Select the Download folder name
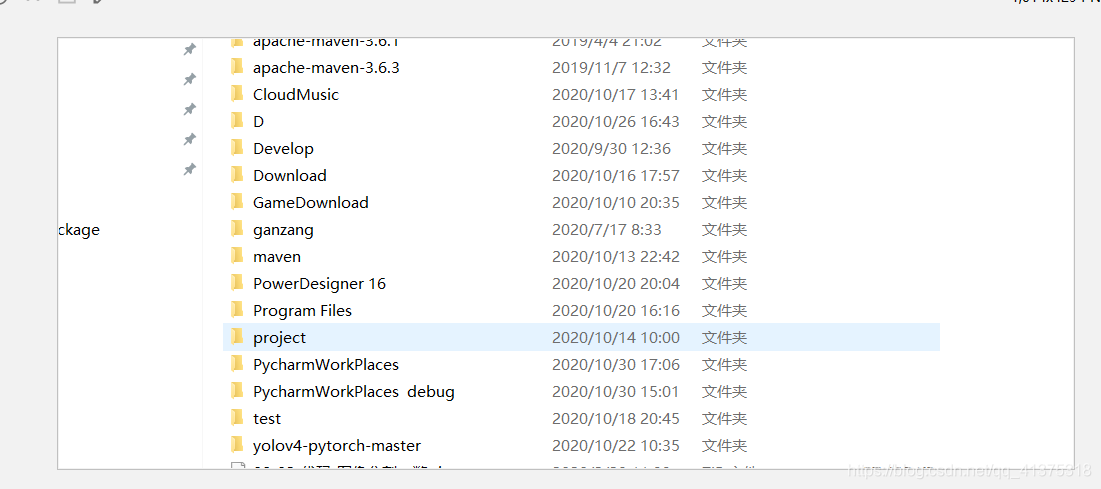Viewport: 1101px width, 489px height. click(x=289, y=176)
